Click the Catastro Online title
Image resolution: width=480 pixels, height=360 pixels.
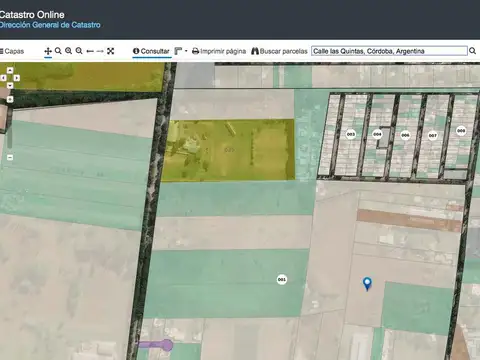pyautogui.click(x=32, y=15)
